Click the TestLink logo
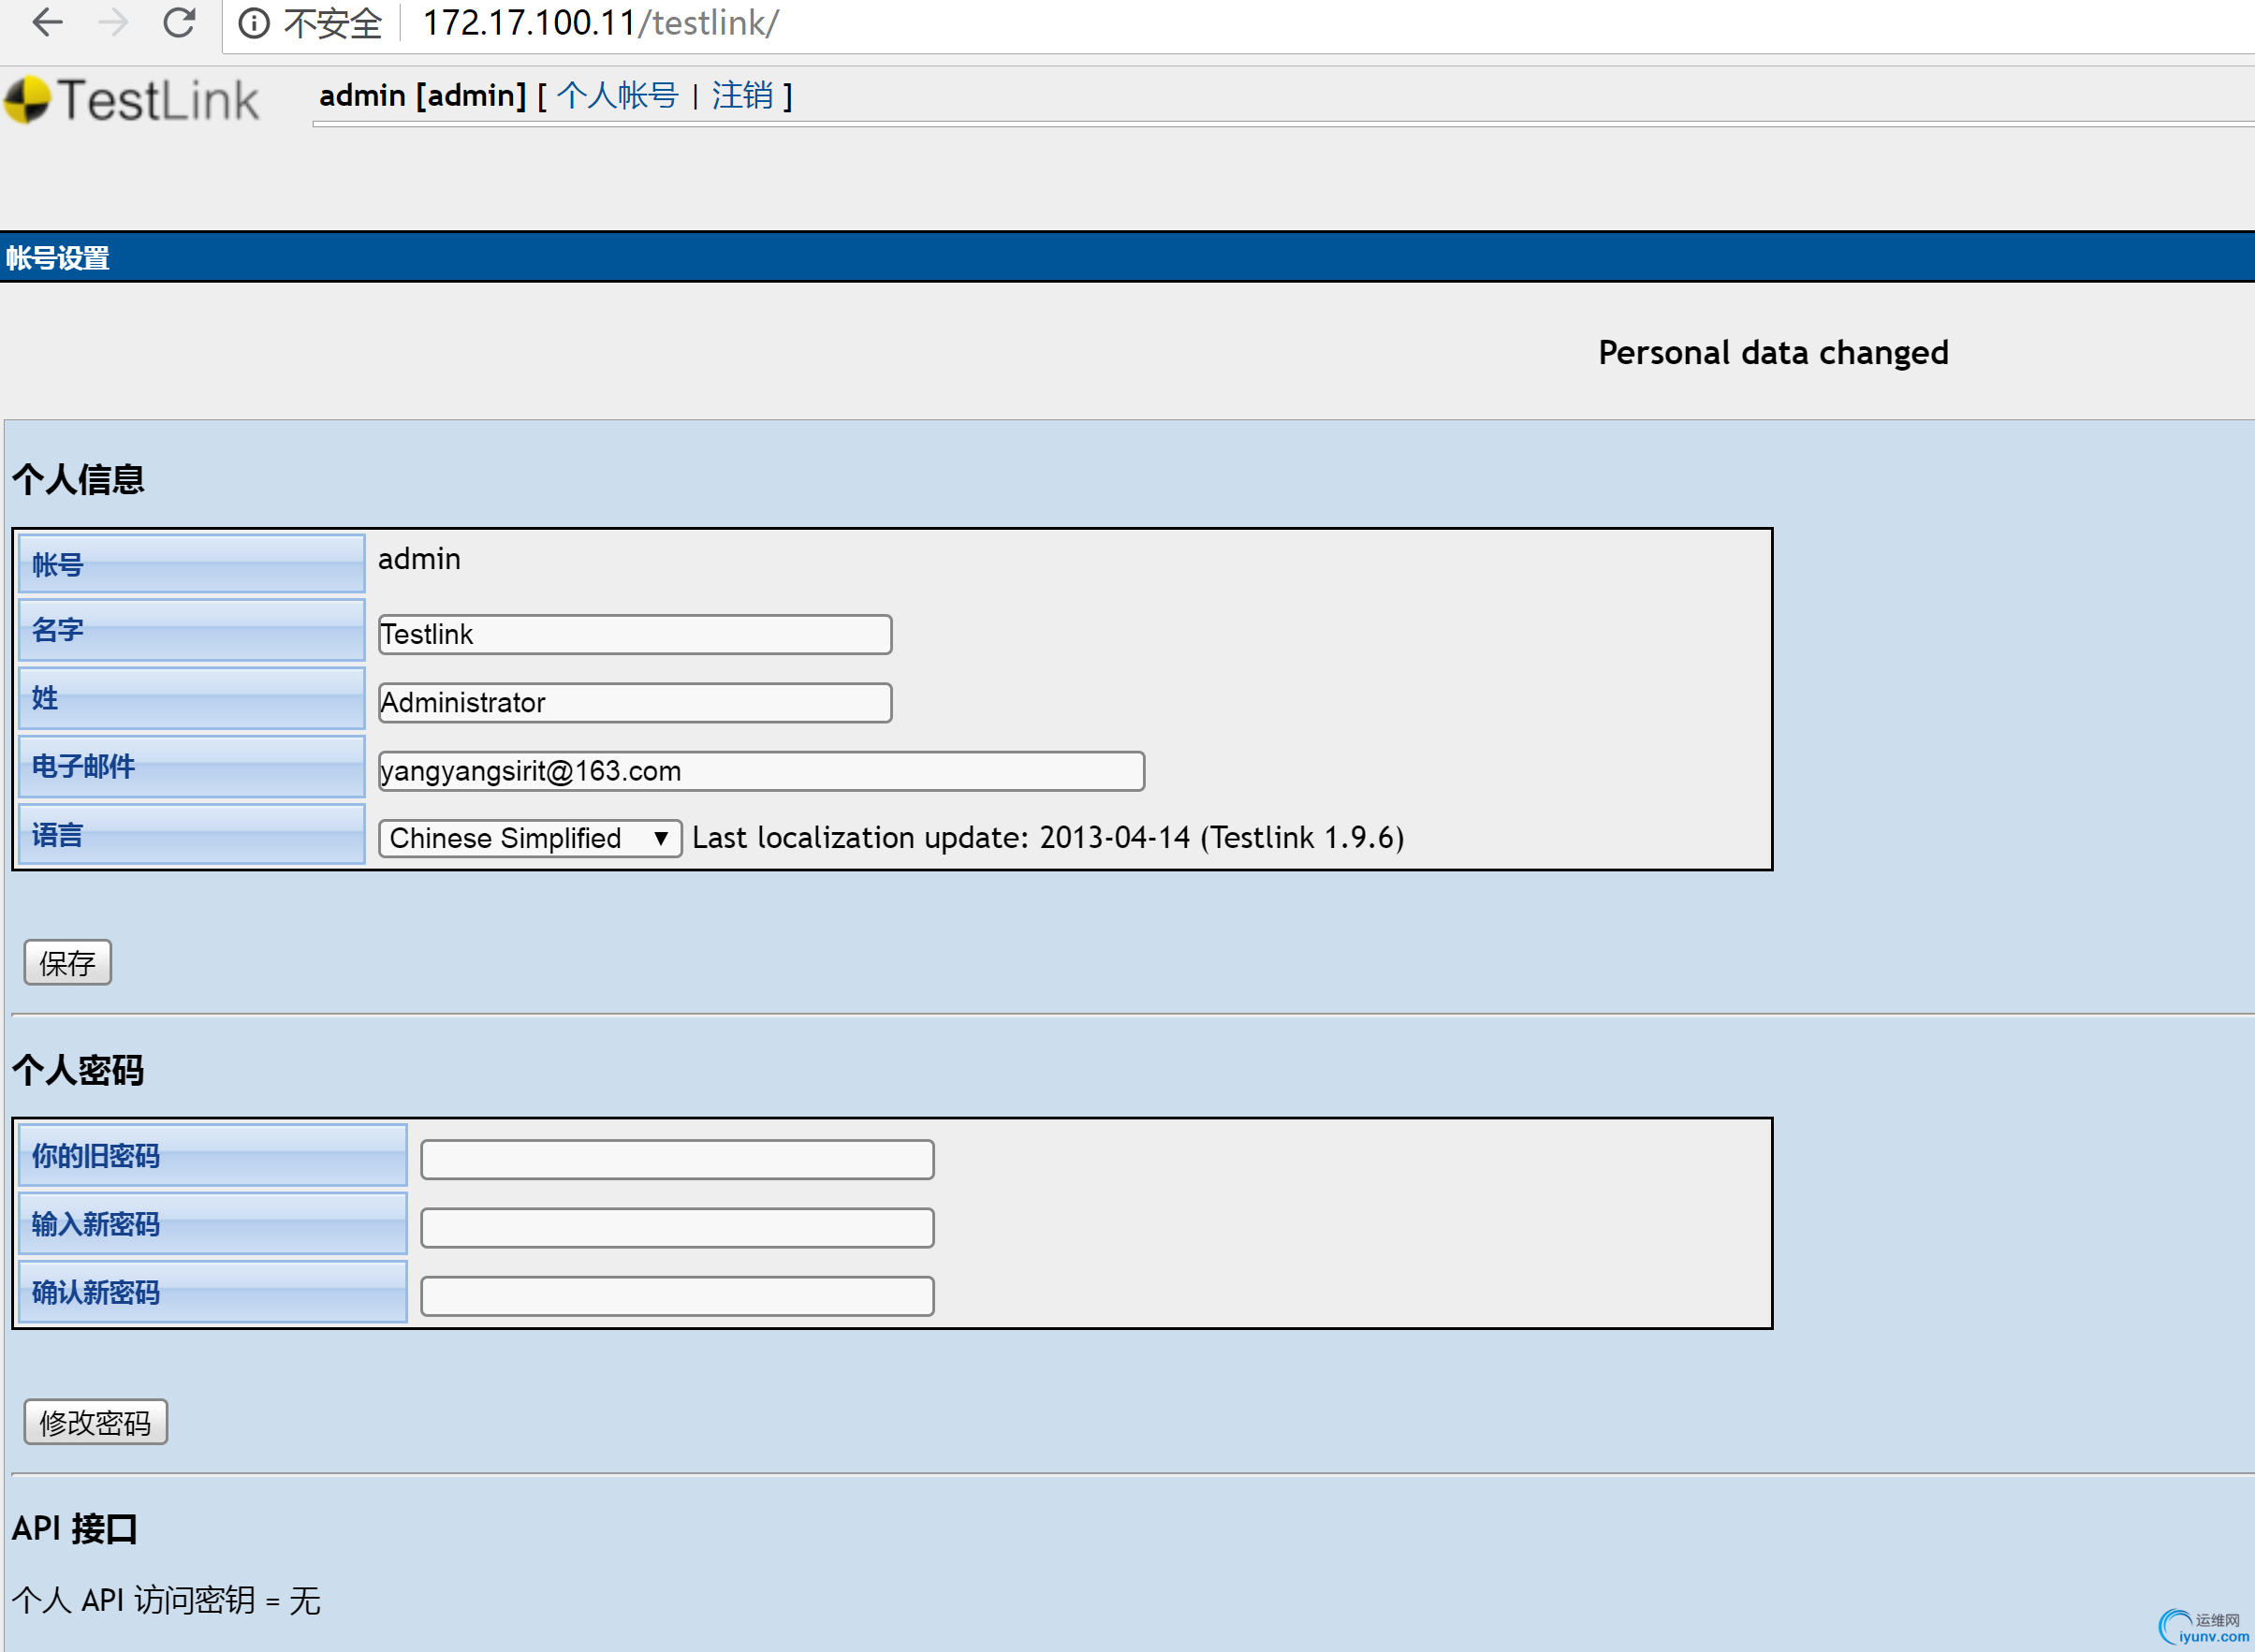Image resolution: width=2255 pixels, height=1652 pixels. coord(131,100)
